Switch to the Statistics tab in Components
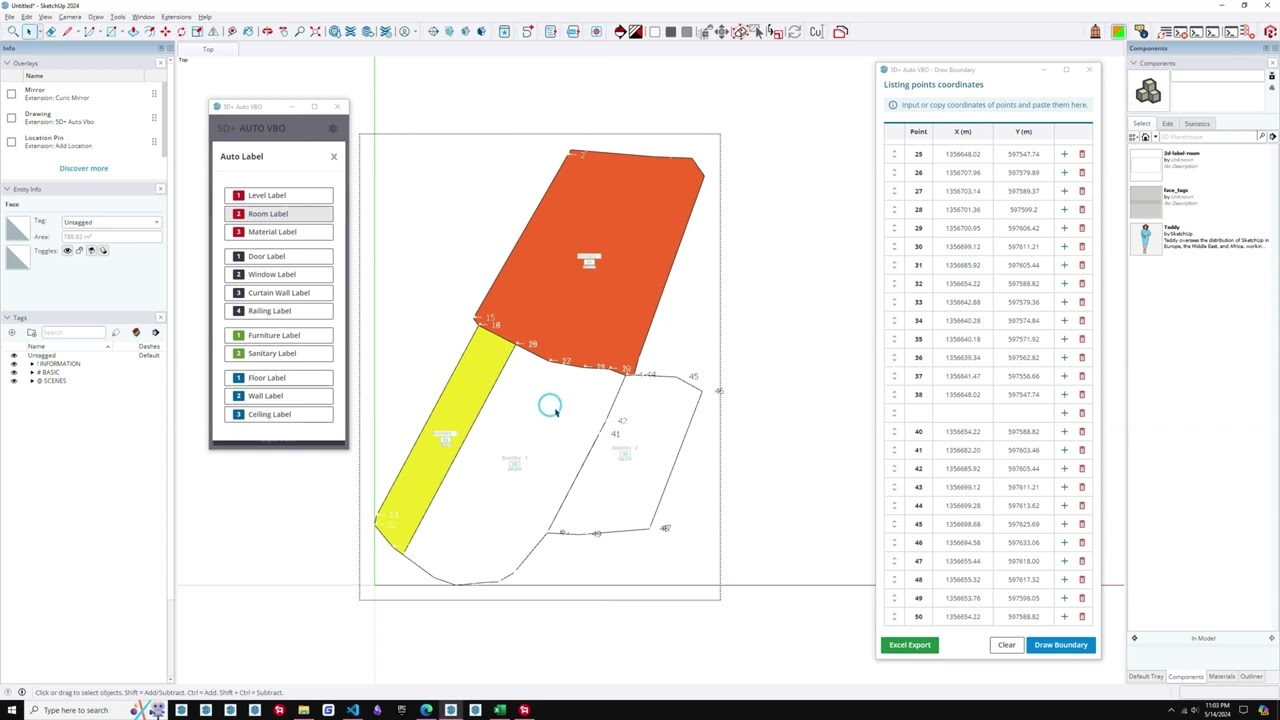This screenshot has height=720, width=1280. point(1197,124)
